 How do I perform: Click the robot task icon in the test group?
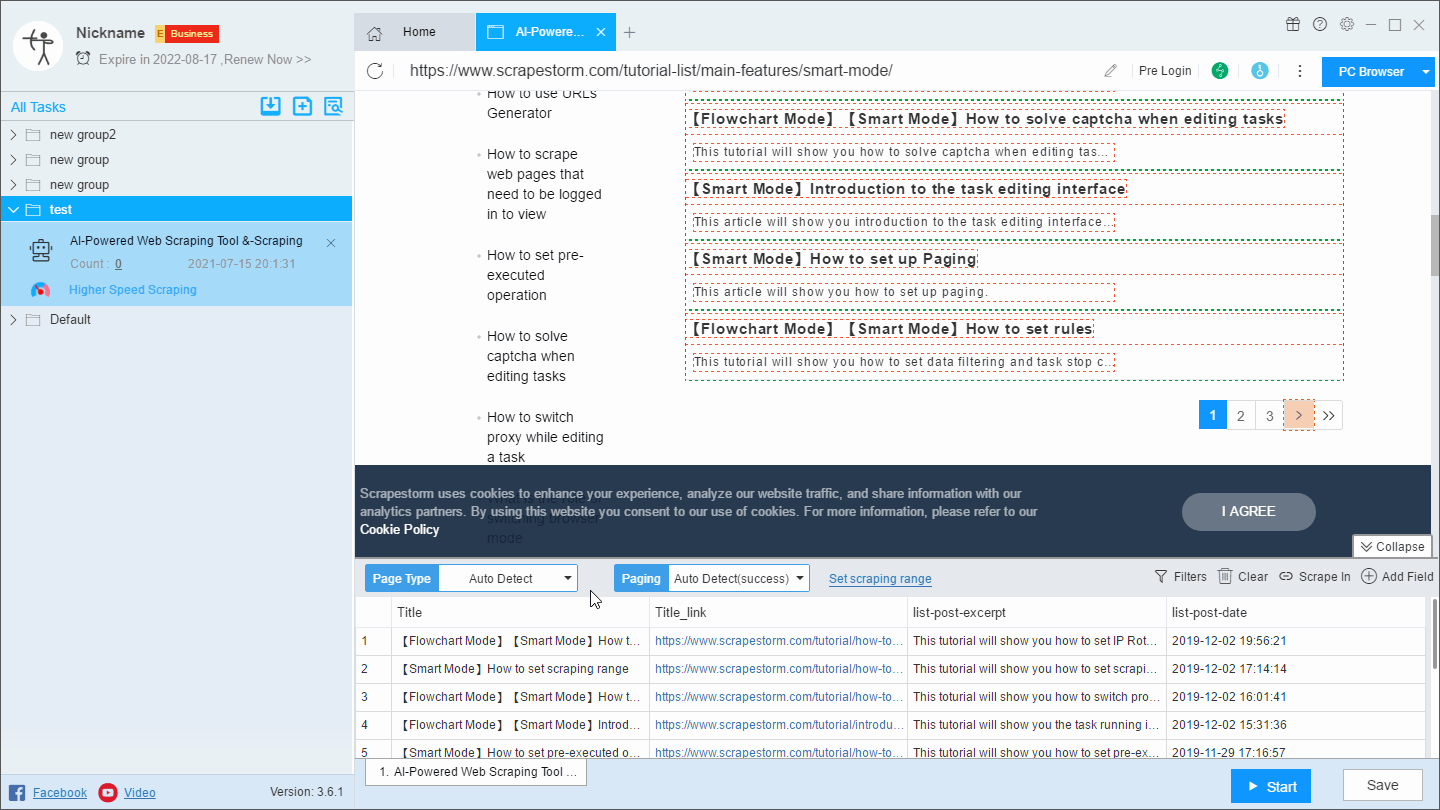41,252
